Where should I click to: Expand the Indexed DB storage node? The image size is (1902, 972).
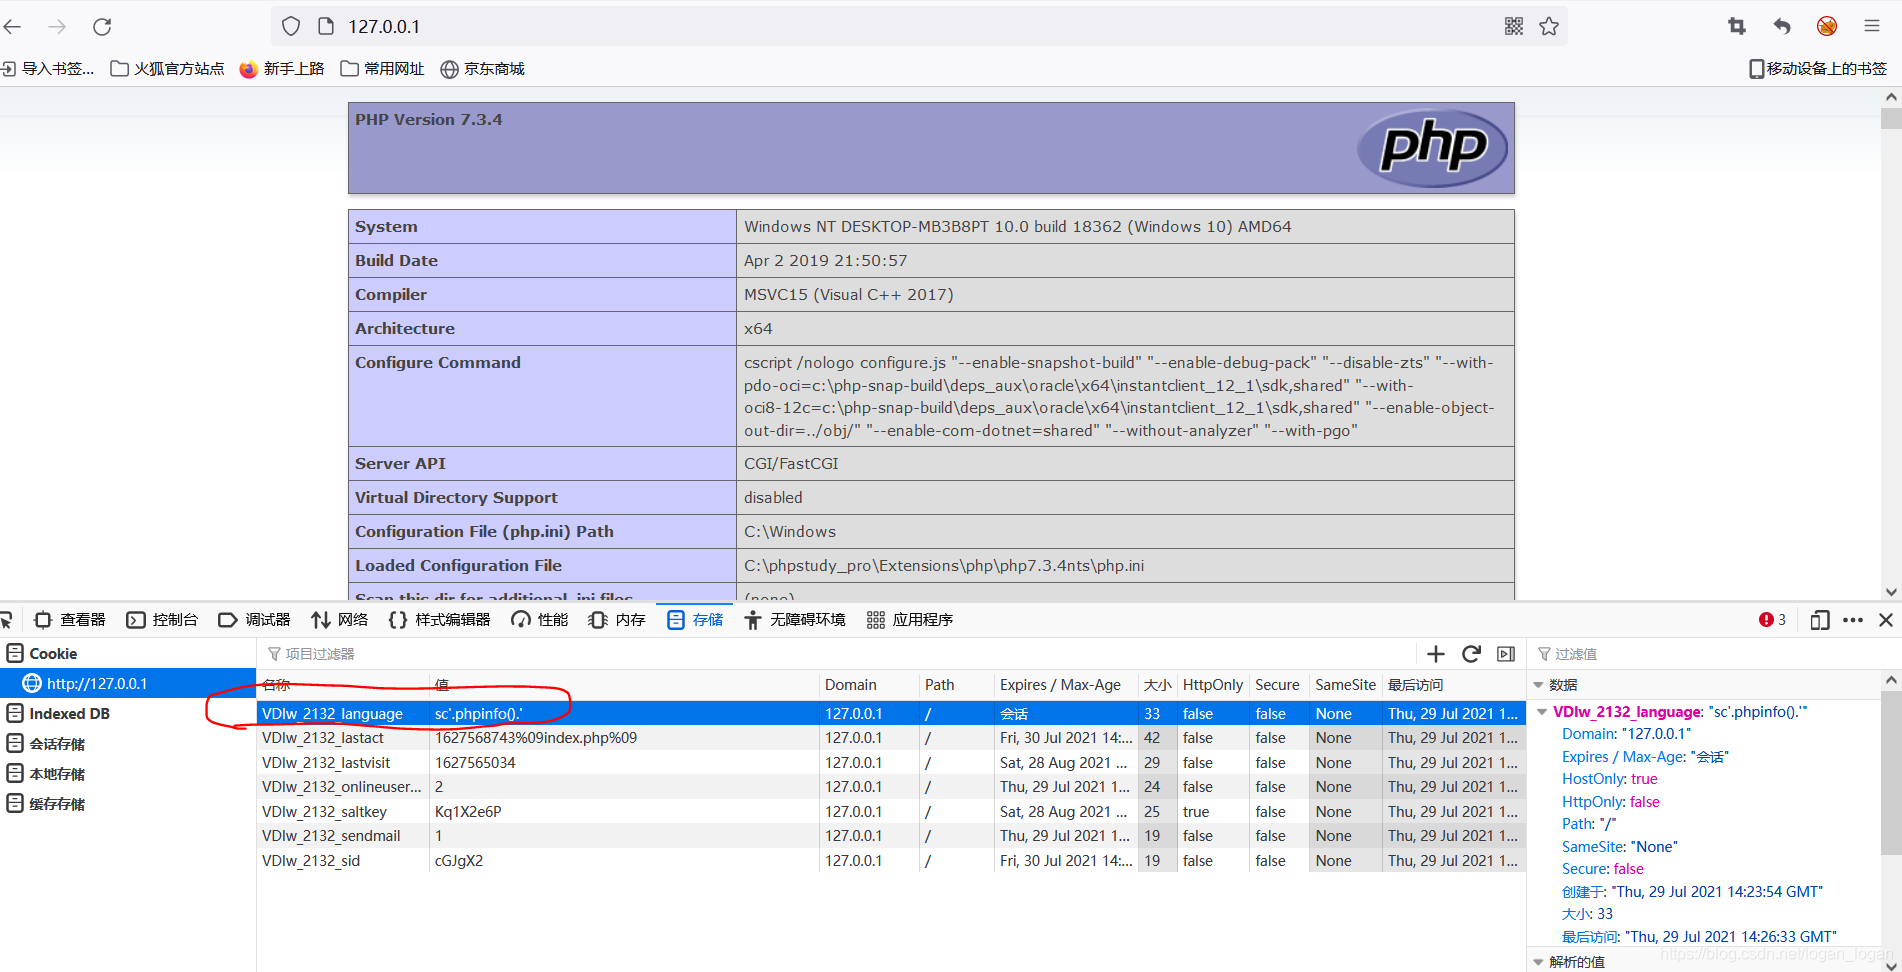(58, 713)
